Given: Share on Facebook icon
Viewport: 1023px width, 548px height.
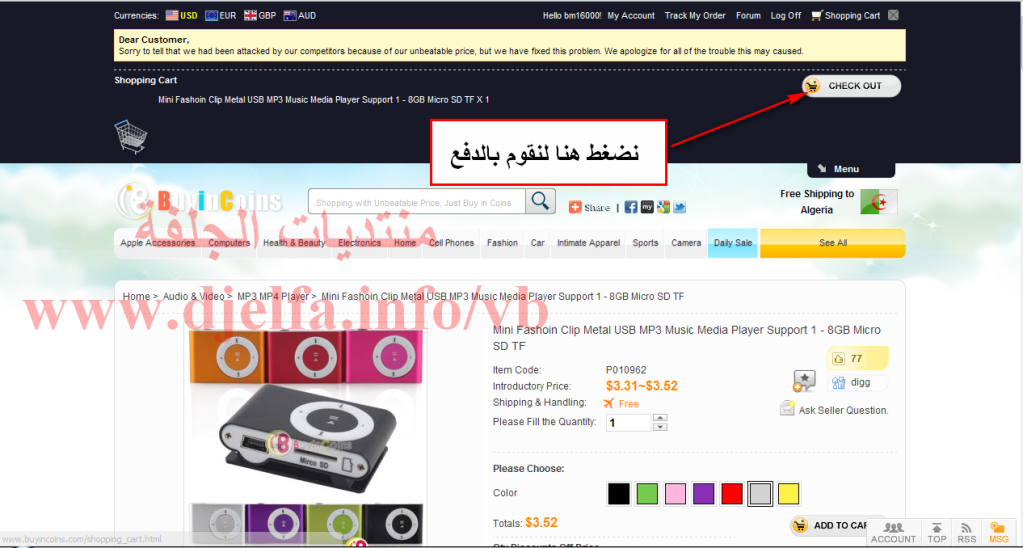Looking at the screenshot, I should pyautogui.click(x=631, y=207).
